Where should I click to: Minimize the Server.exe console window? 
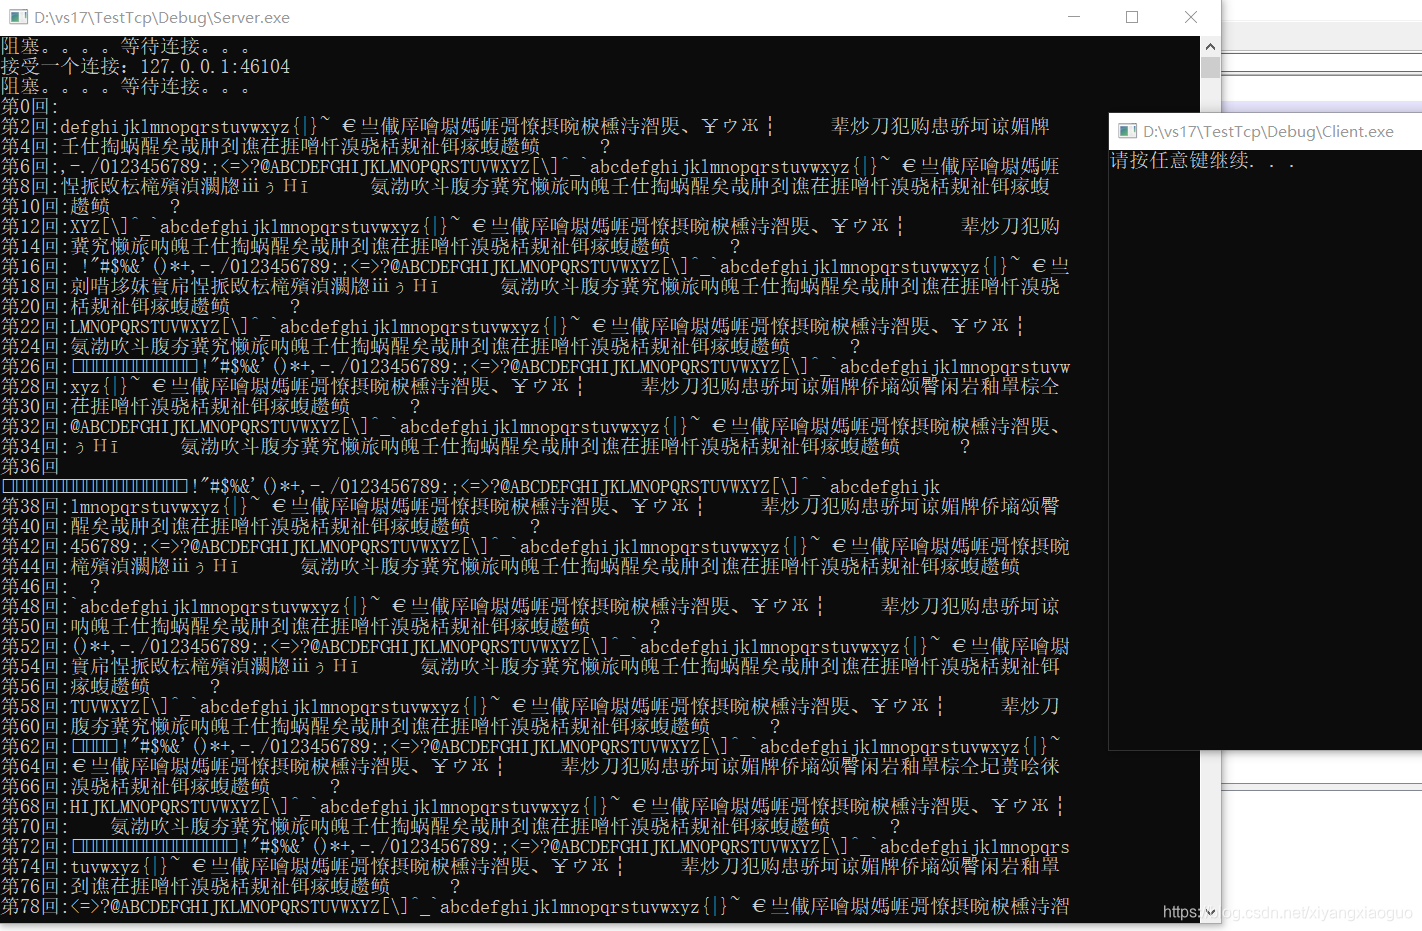(1072, 17)
